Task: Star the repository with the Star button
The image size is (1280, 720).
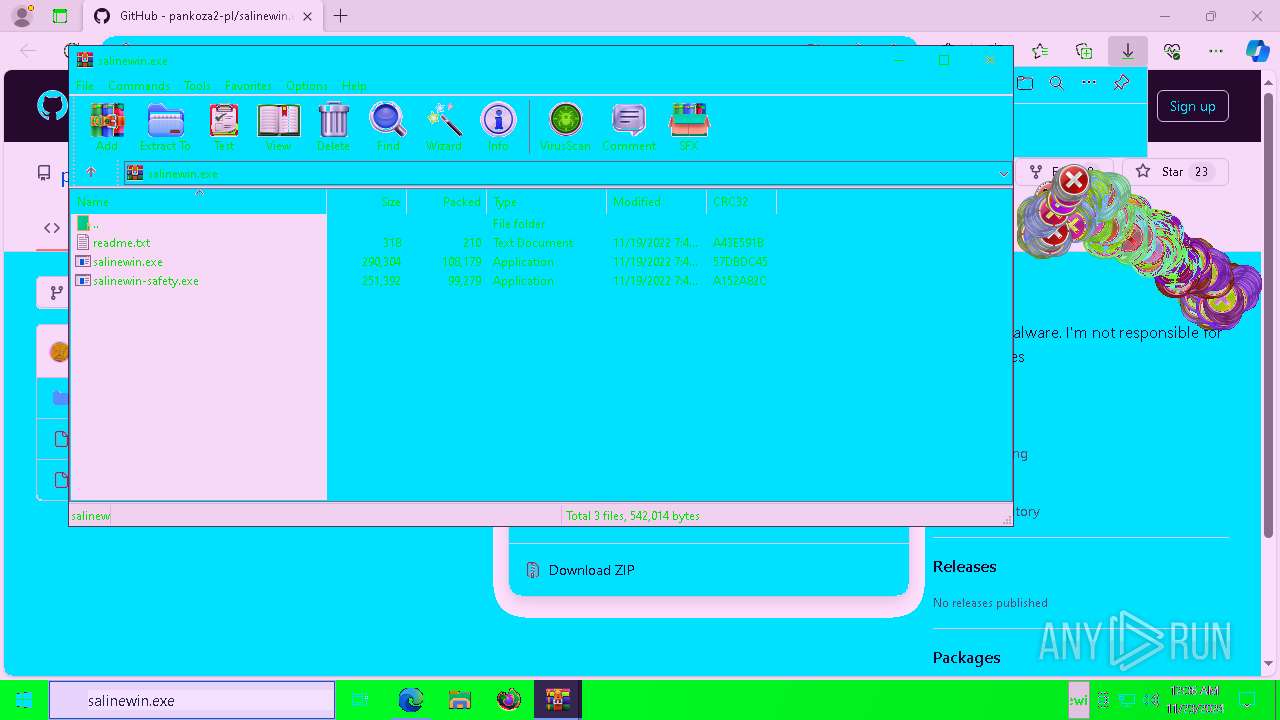Action: 1175,172
